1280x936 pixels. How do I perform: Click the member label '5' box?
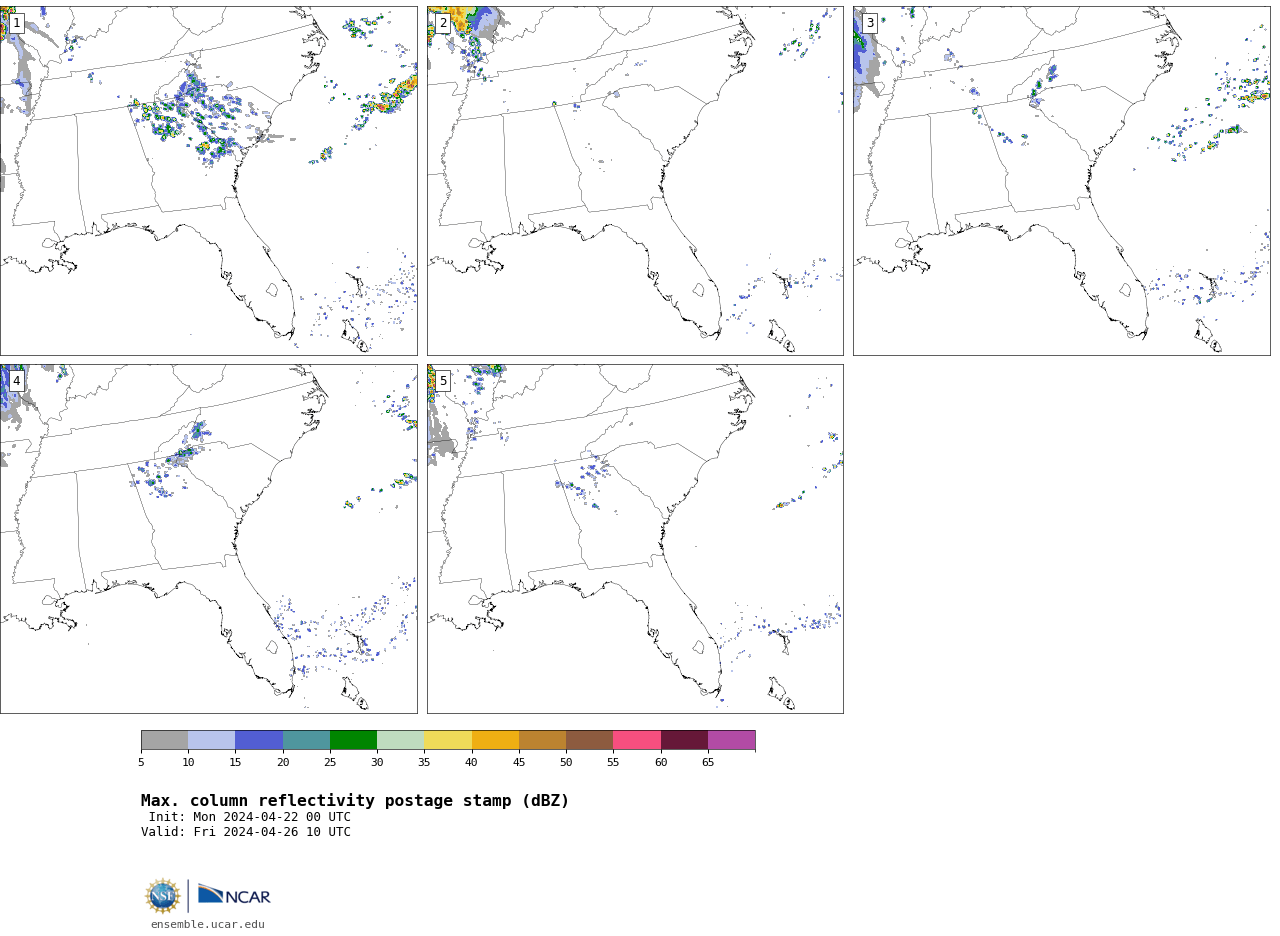tap(443, 381)
